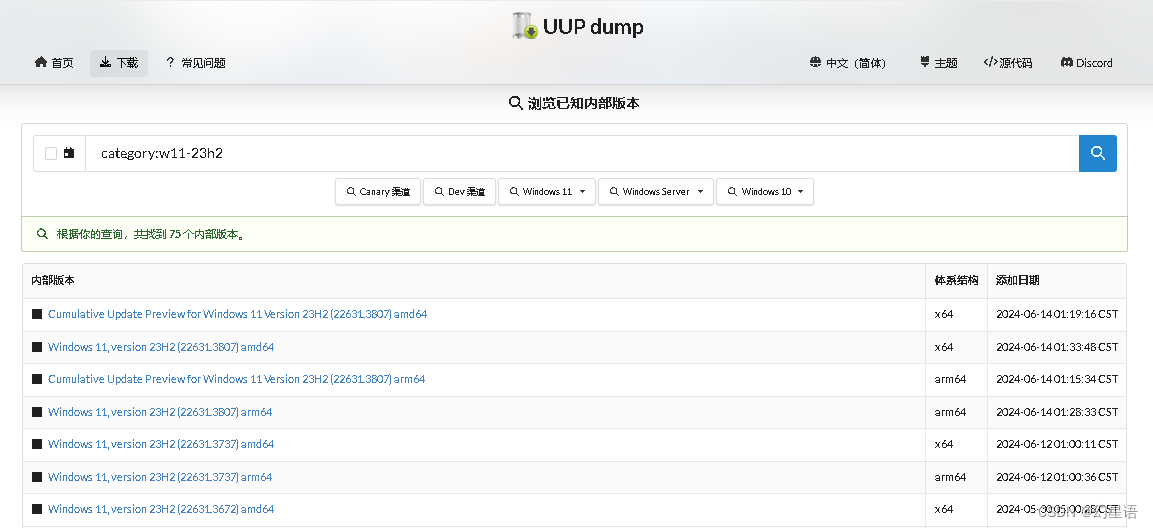Filter by Dev 渠道 channel

[x=460, y=192]
